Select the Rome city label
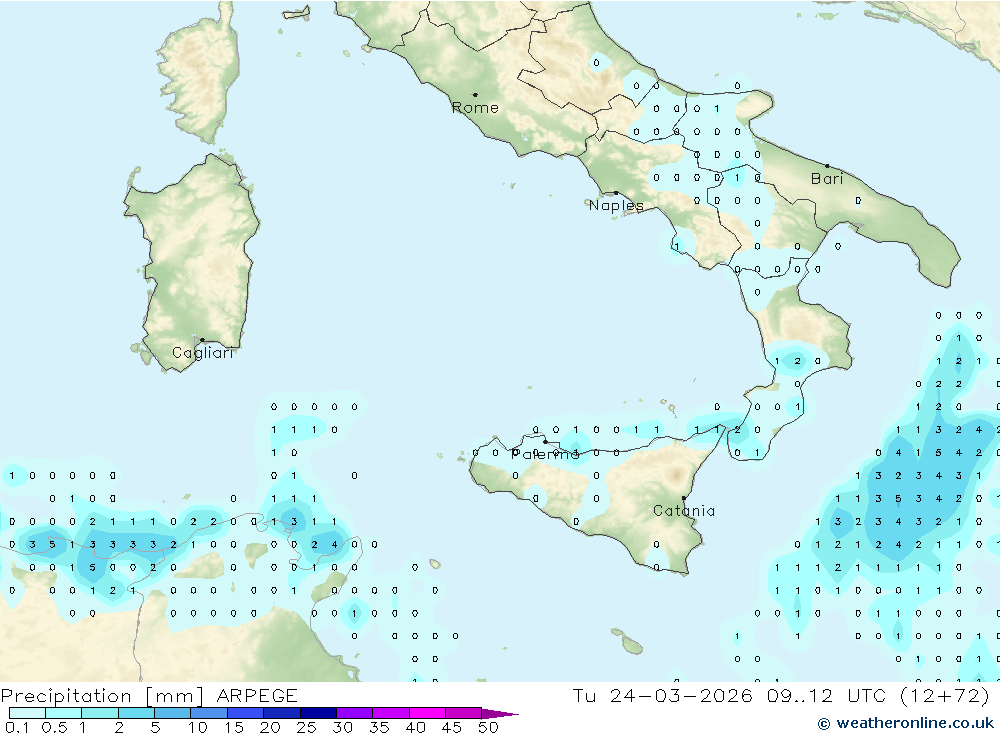Image resolution: width=1000 pixels, height=733 pixels. [x=475, y=107]
